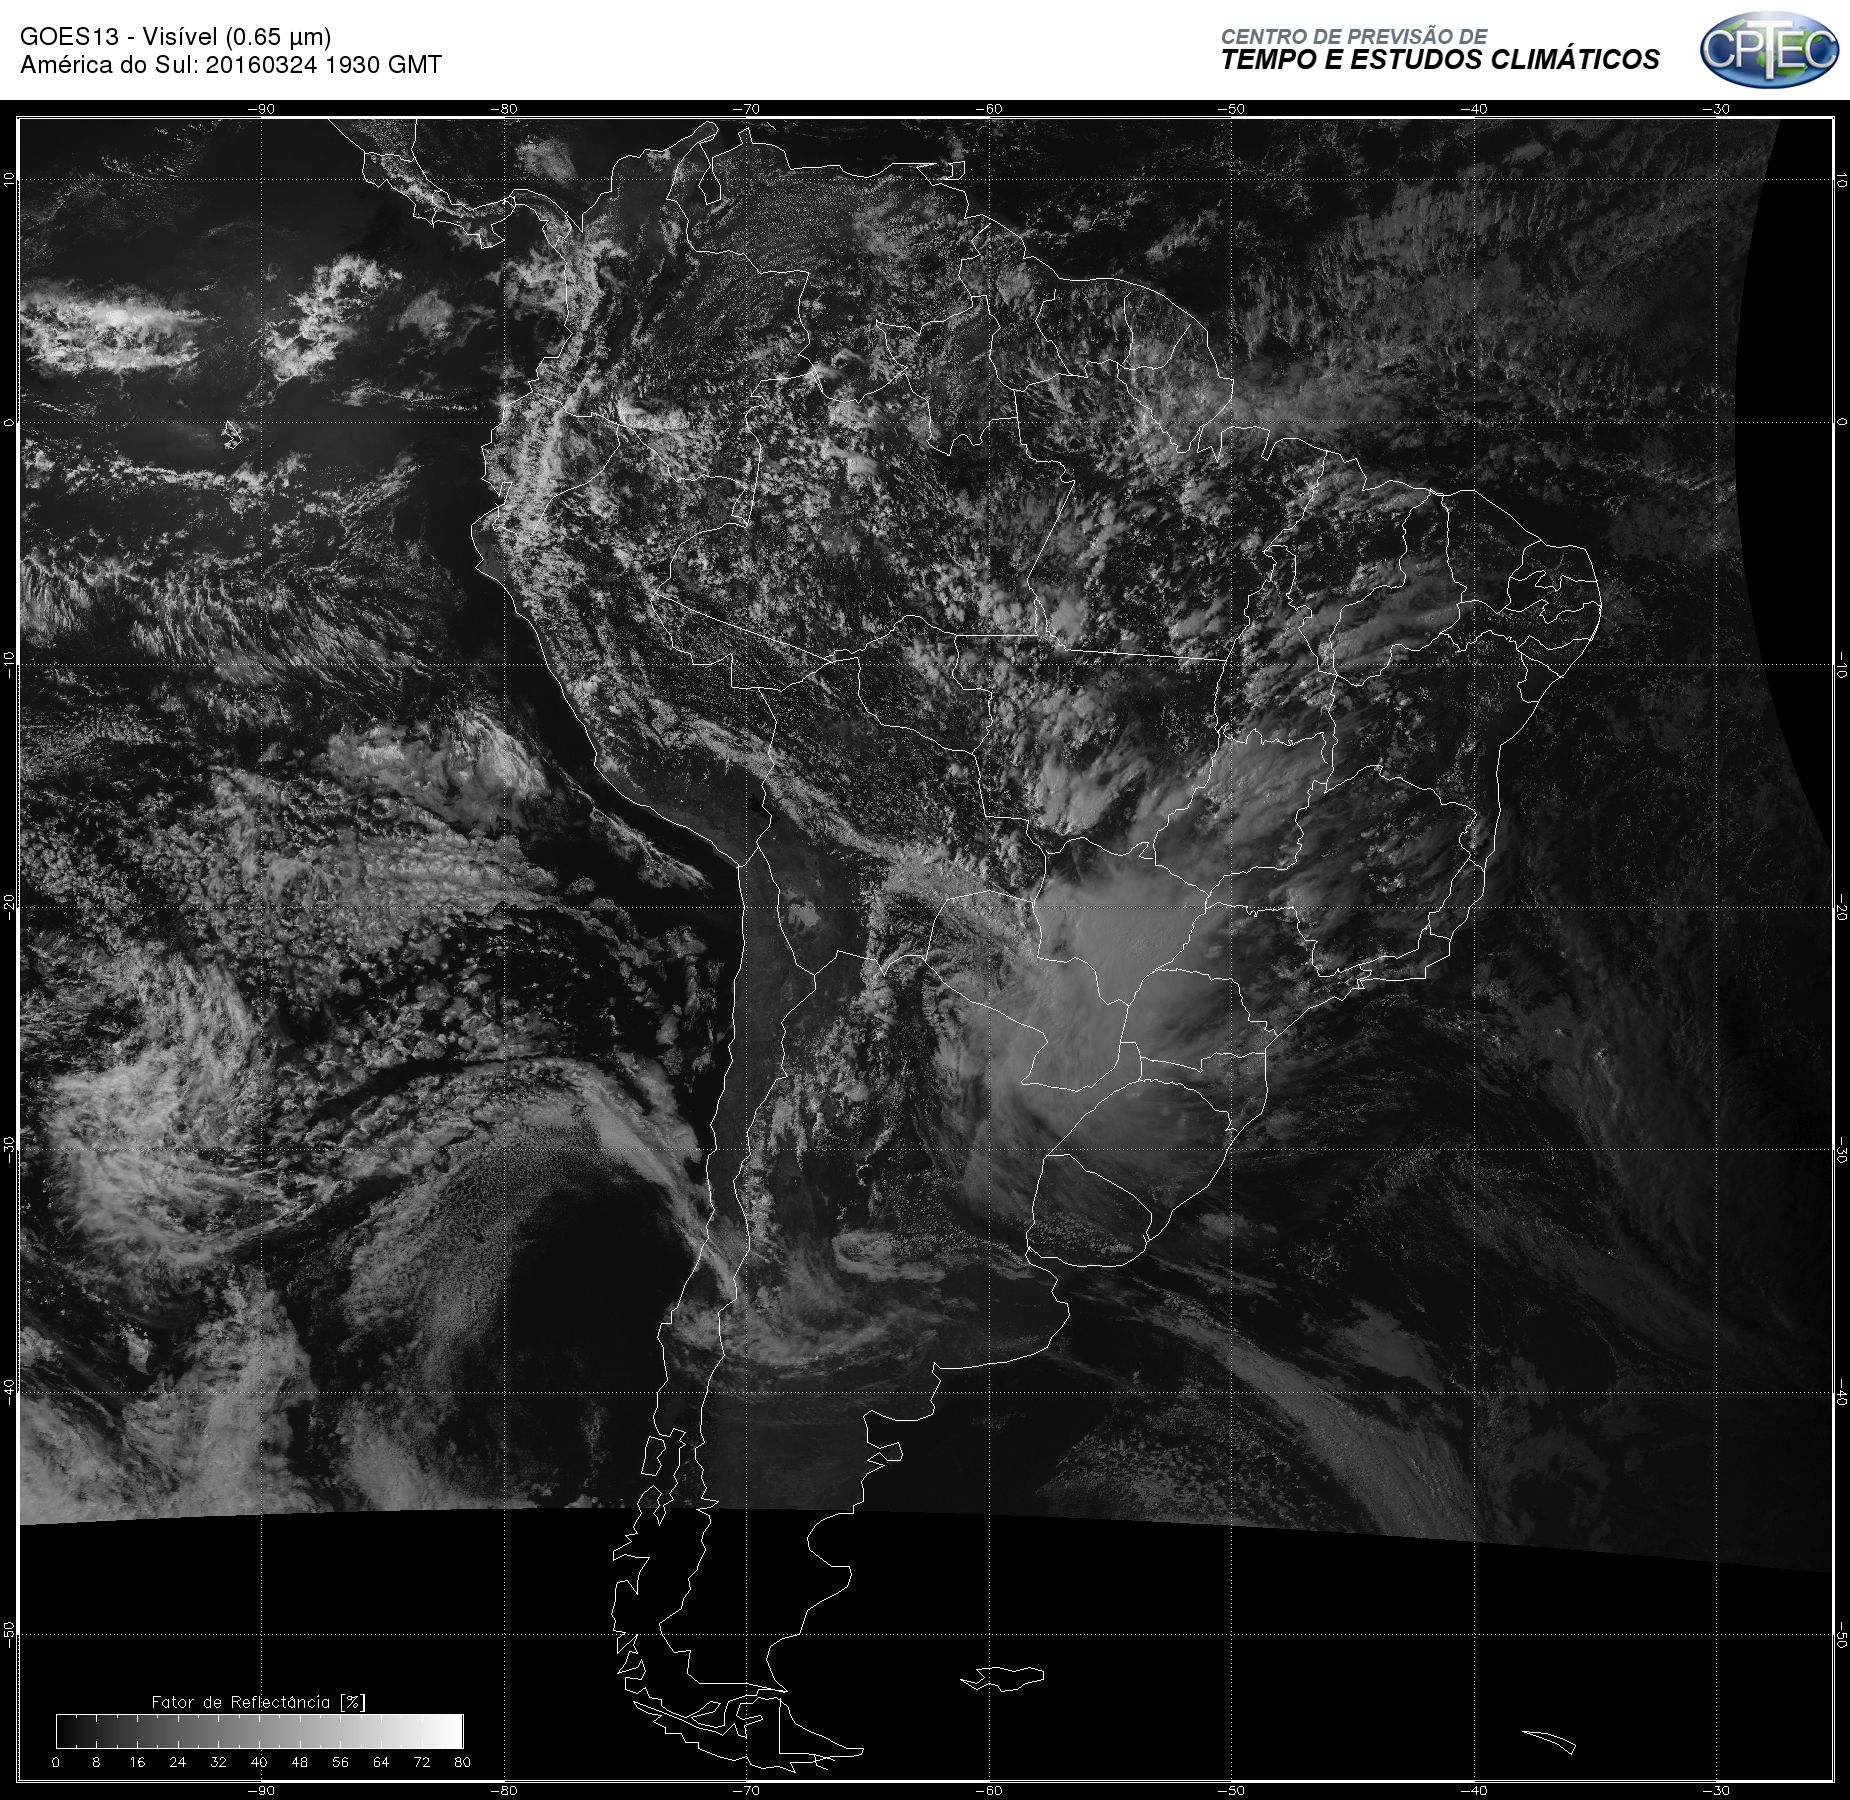This screenshot has width=1850, height=1800.
Task: Click the '-20' latitude label on left axis
Action: (9, 907)
